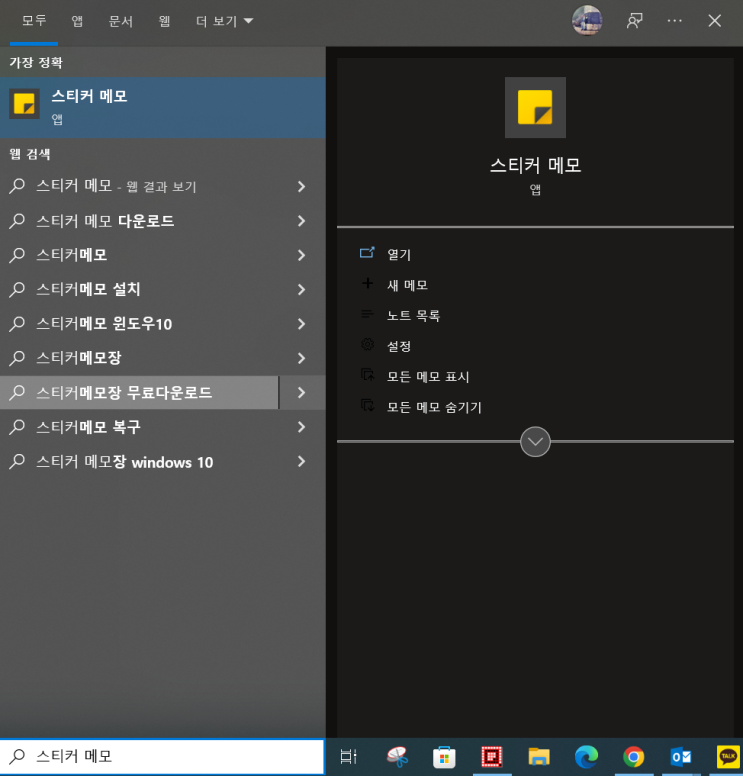Click the large 스티커 메모 app tile

[x=535, y=107]
